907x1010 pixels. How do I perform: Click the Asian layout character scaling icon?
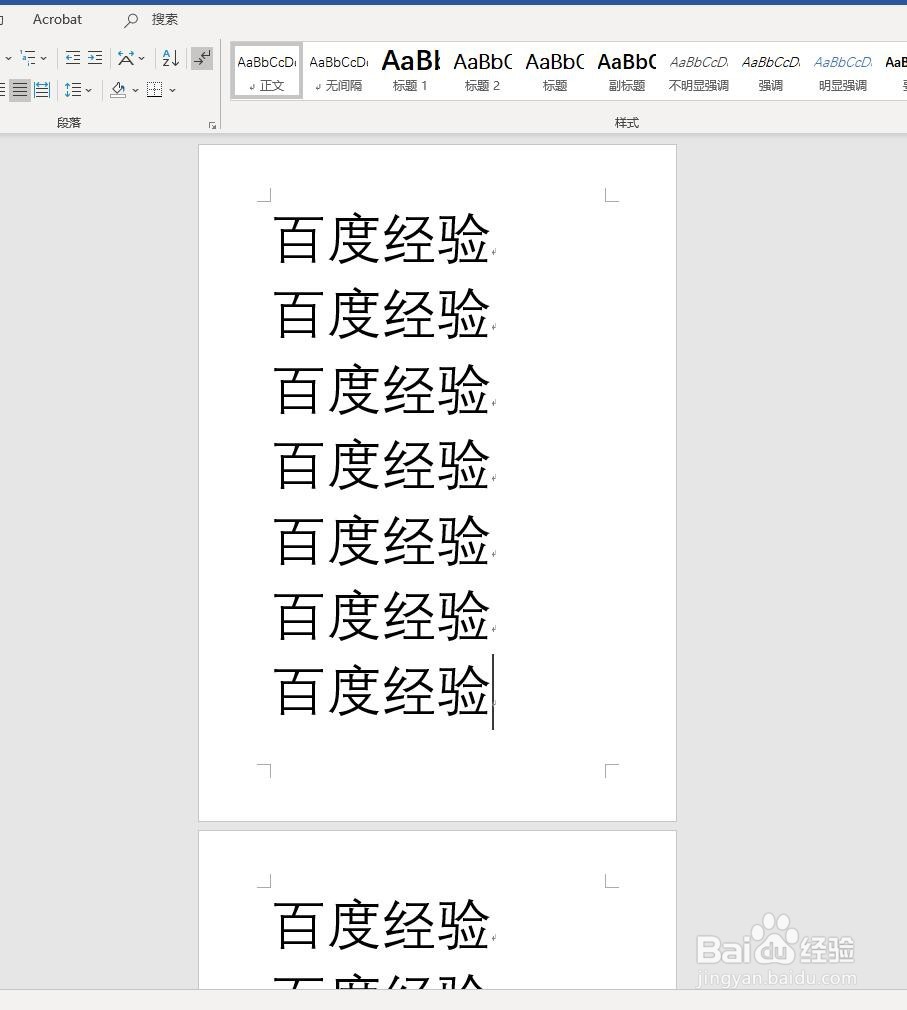[126, 59]
